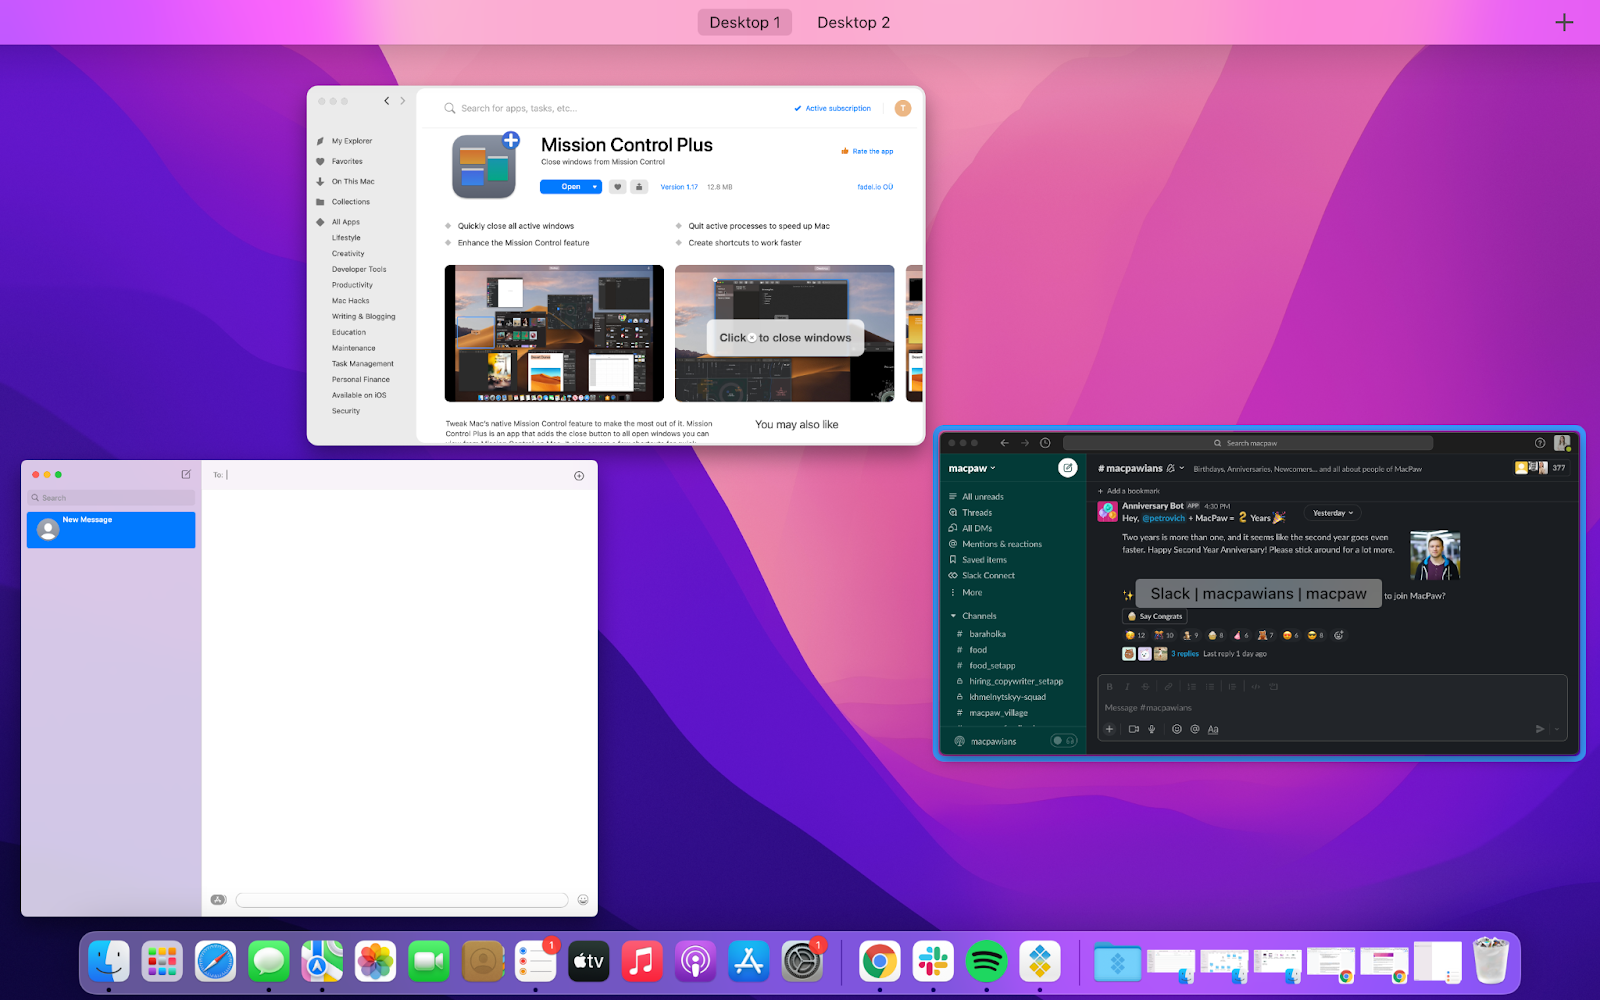Open Spotify from the Dock
1600x1000 pixels.
click(986, 961)
